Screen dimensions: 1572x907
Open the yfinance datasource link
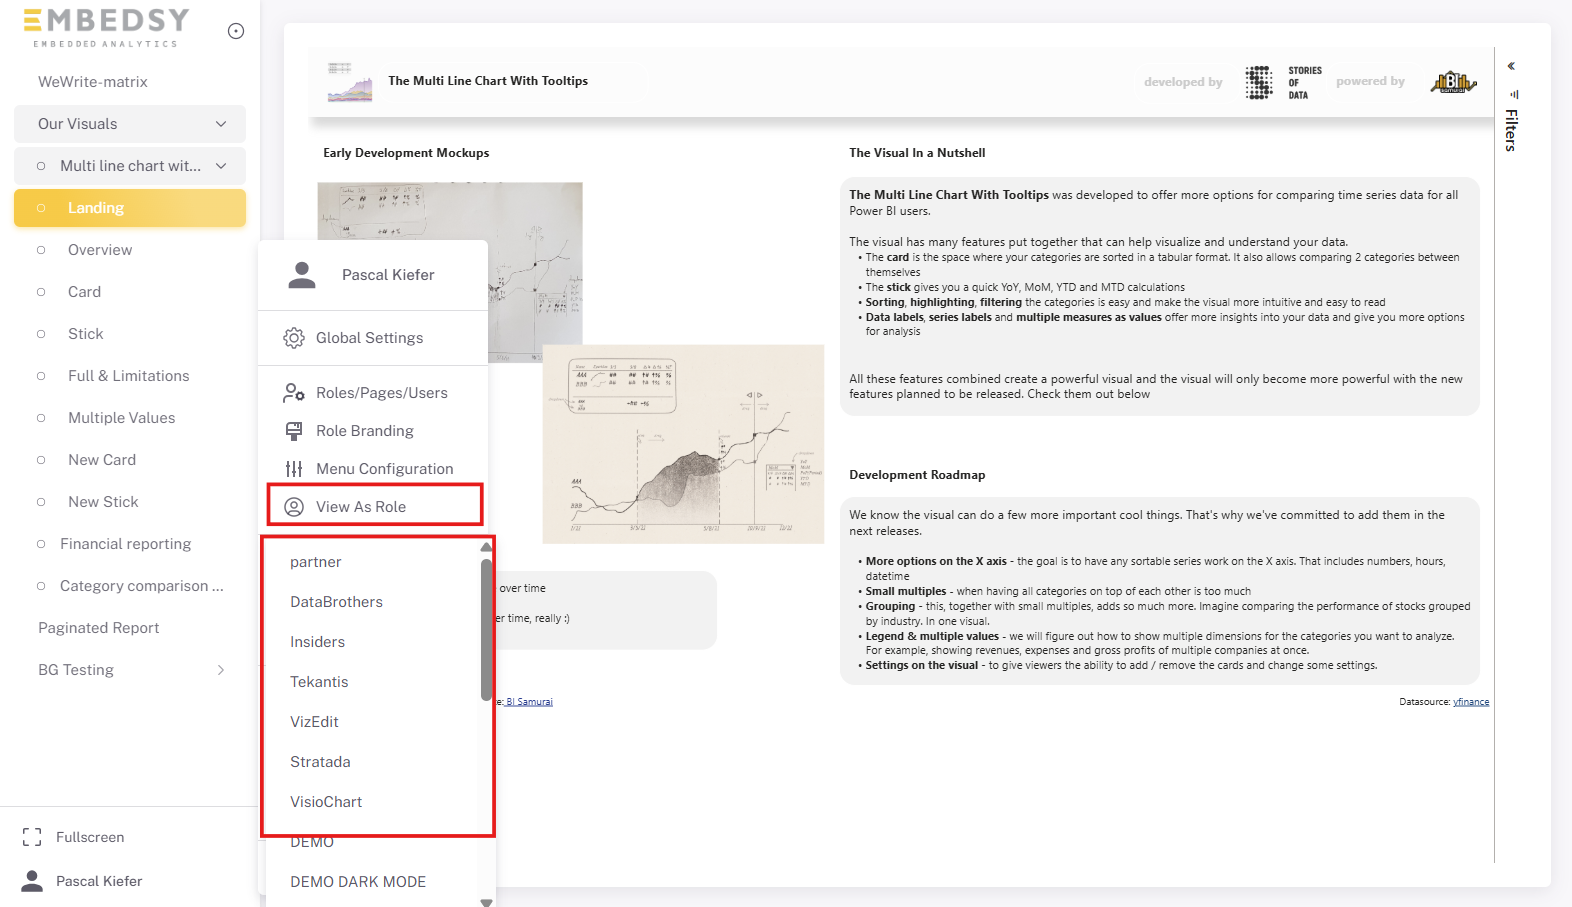pyautogui.click(x=1470, y=702)
